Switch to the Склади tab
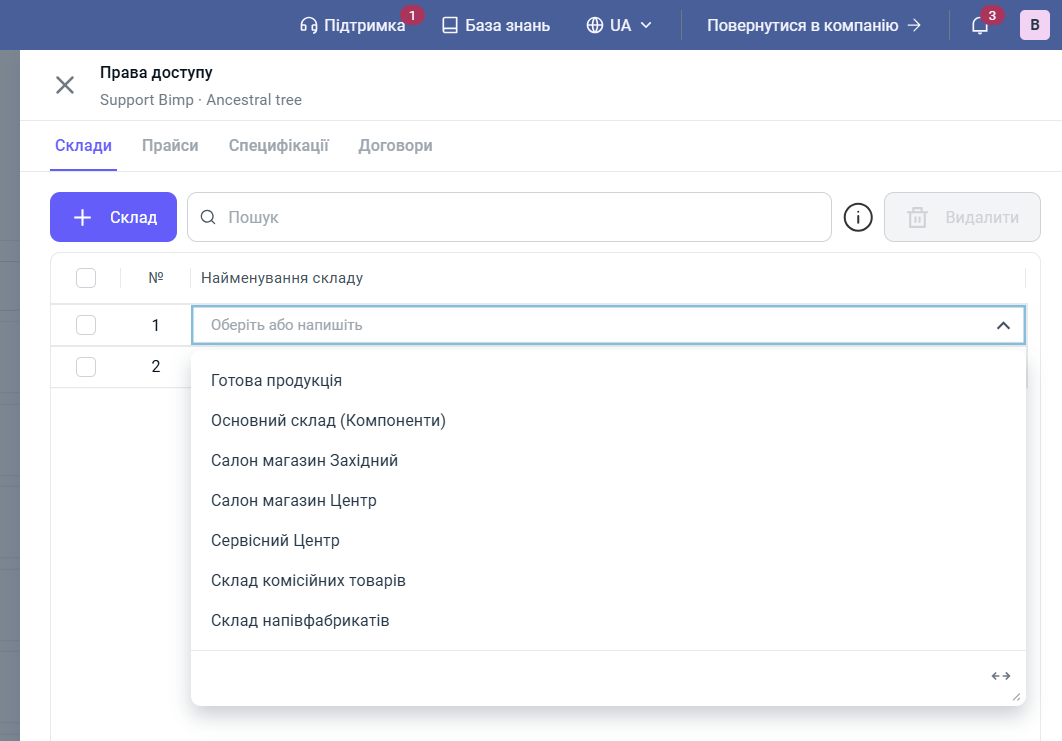The image size is (1062, 741). click(83, 146)
